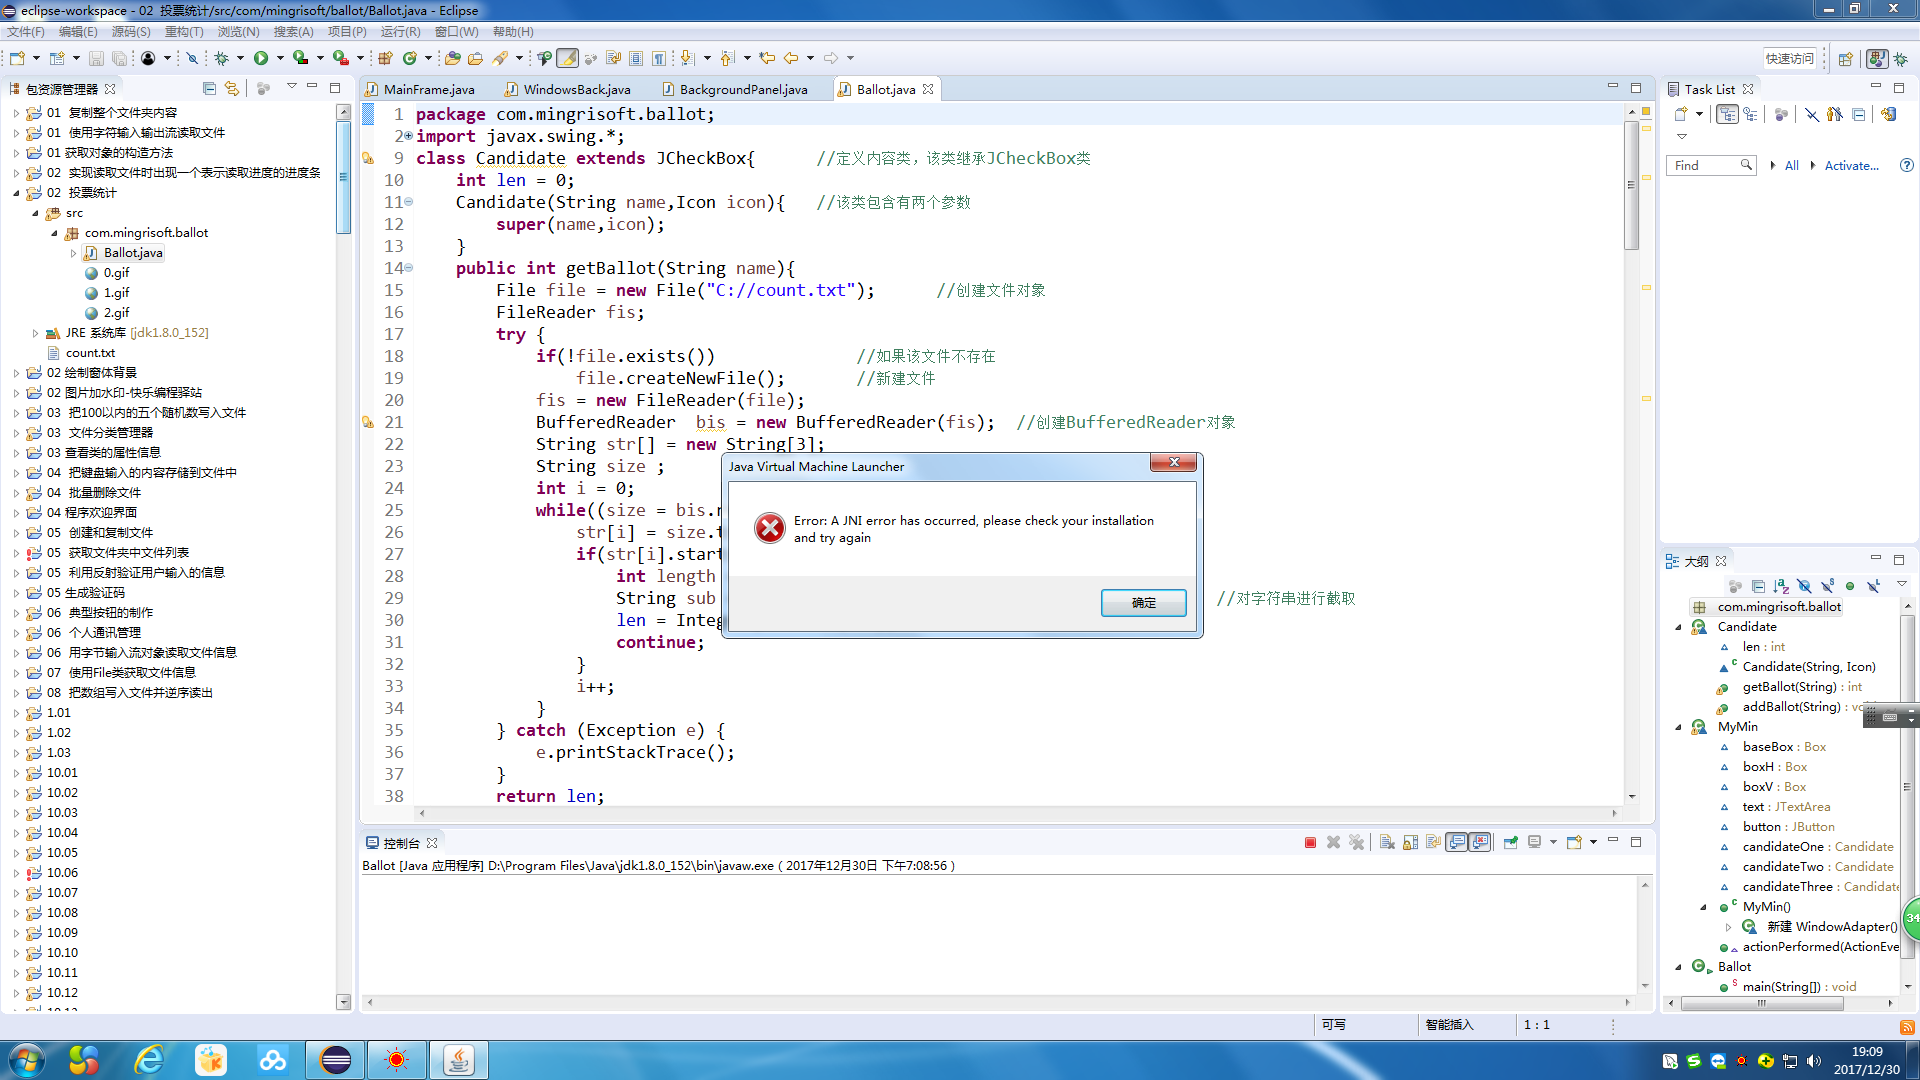Click the green Run button icon
The width and height of the screenshot is (1920, 1080).
[x=261, y=58]
